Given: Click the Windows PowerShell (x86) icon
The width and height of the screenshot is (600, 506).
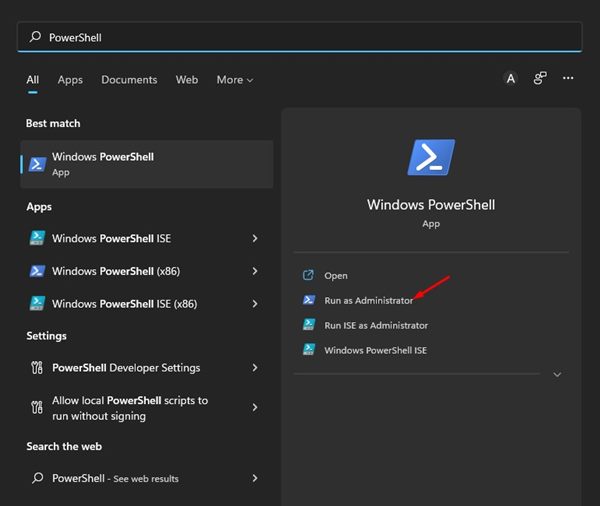Looking at the screenshot, I should (x=37, y=271).
